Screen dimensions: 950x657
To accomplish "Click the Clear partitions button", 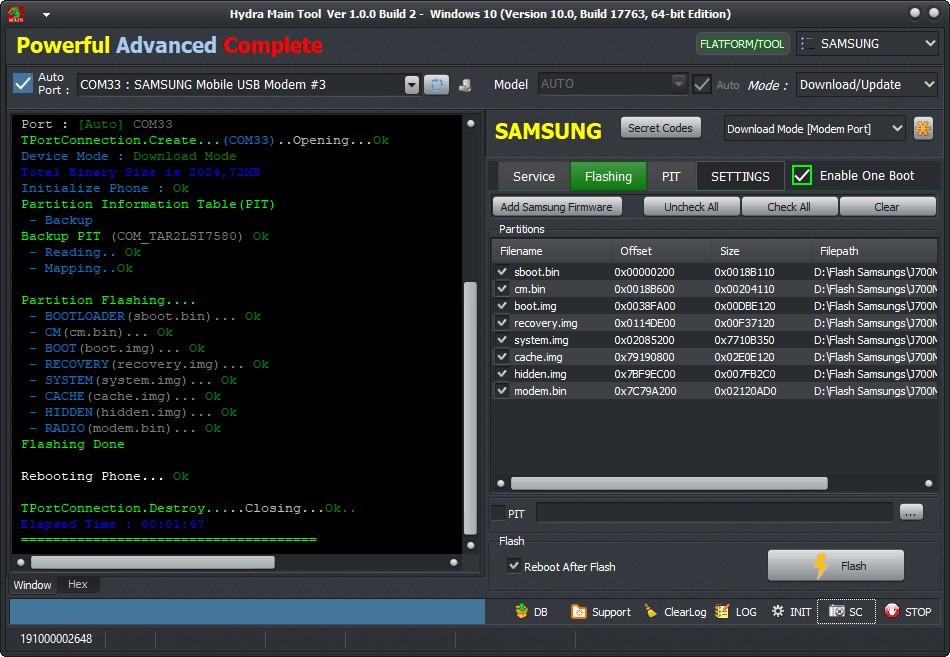I will (887, 207).
